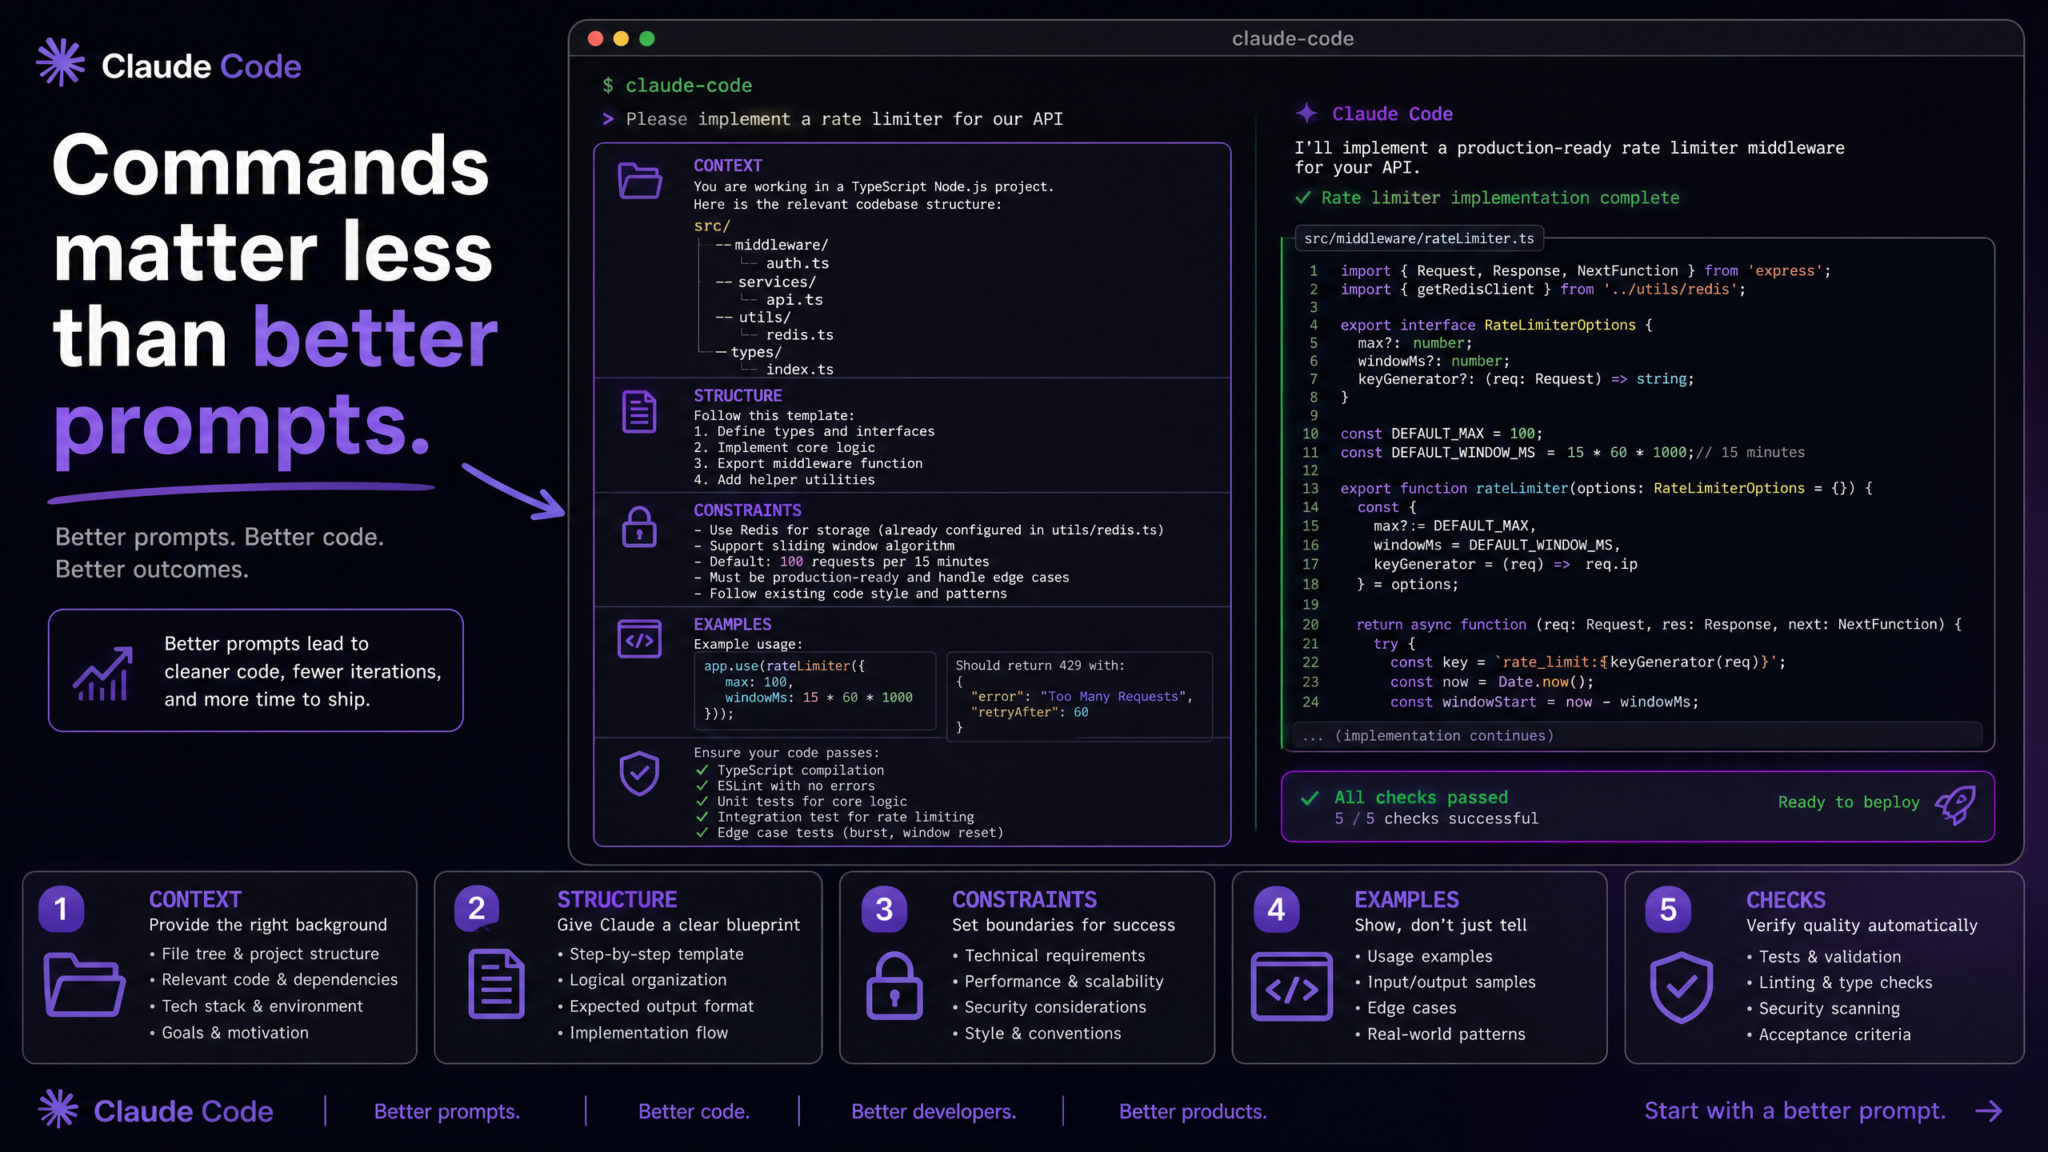Select api.ts in the file tree
The height and width of the screenshot is (1152, 2048).
pyautogui.click(x=794, y=300)
